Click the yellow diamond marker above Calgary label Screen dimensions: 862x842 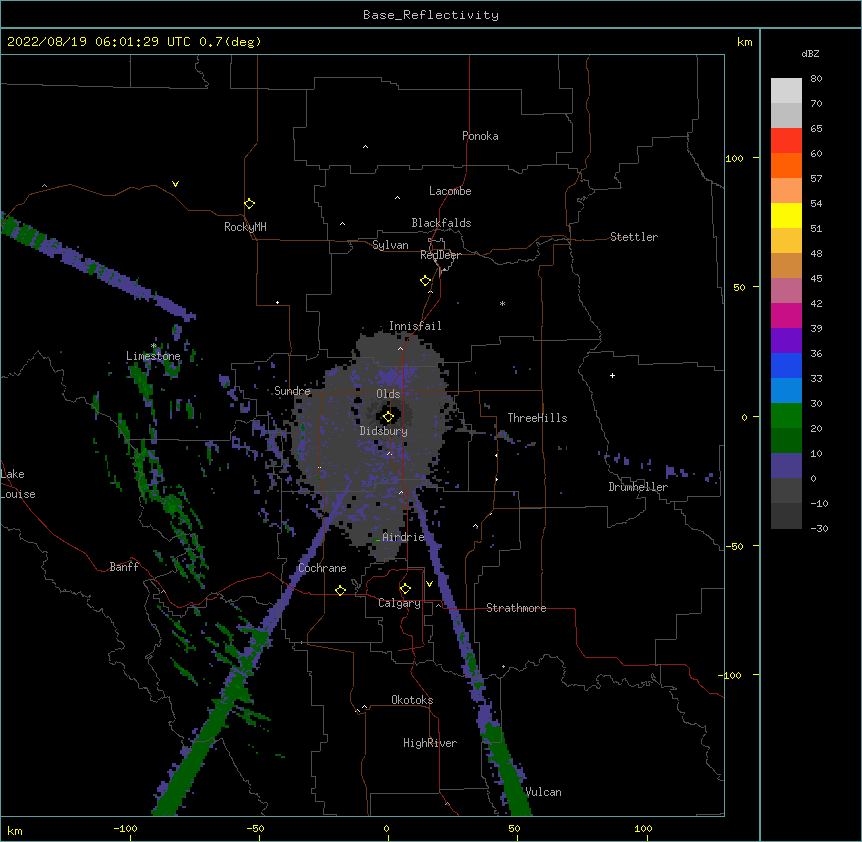[405, 589]
